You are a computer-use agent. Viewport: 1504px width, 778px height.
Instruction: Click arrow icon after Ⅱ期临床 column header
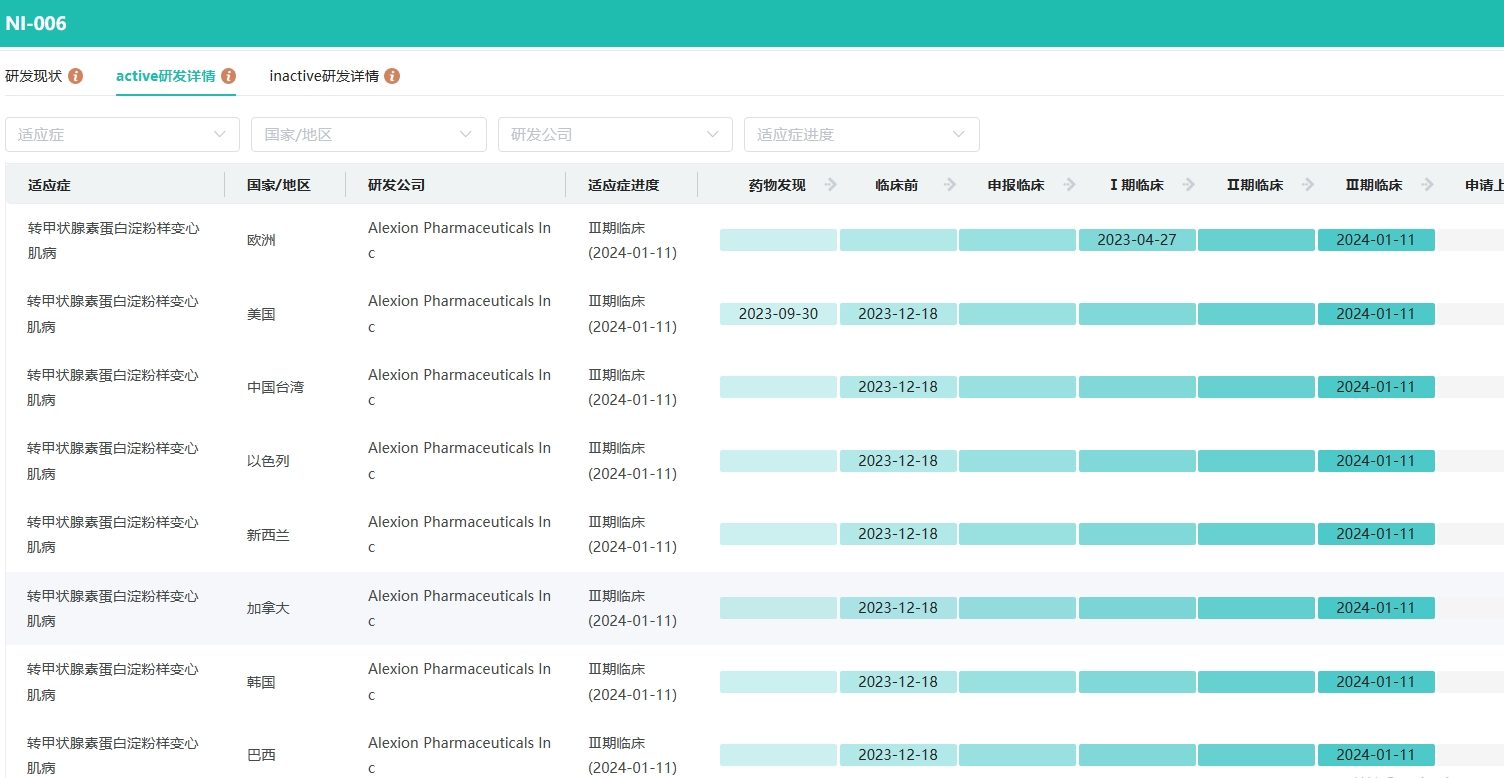point(1307,185)
